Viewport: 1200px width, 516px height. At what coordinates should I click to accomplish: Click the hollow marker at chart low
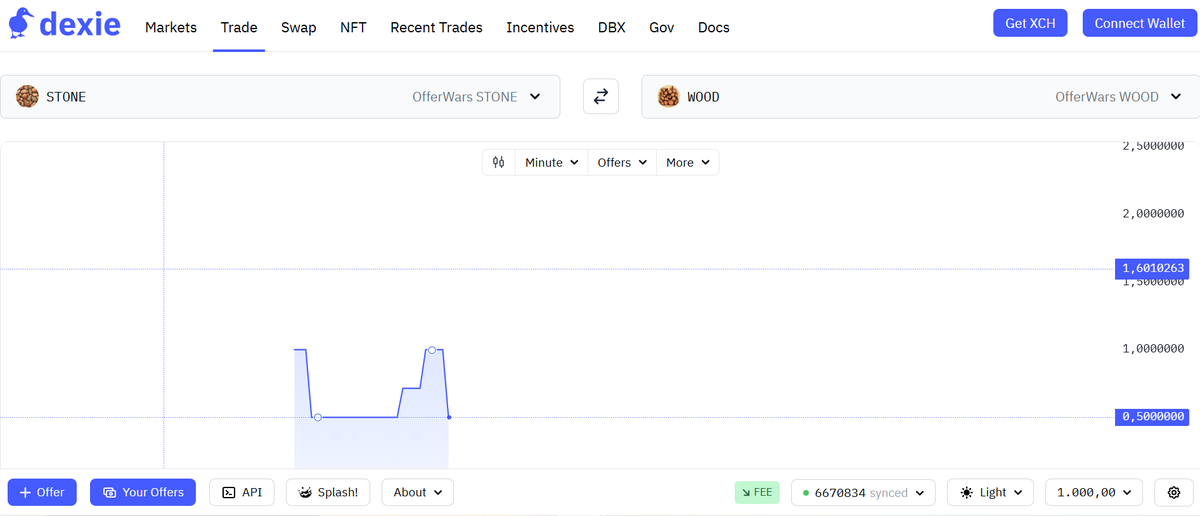pos(318,417)
